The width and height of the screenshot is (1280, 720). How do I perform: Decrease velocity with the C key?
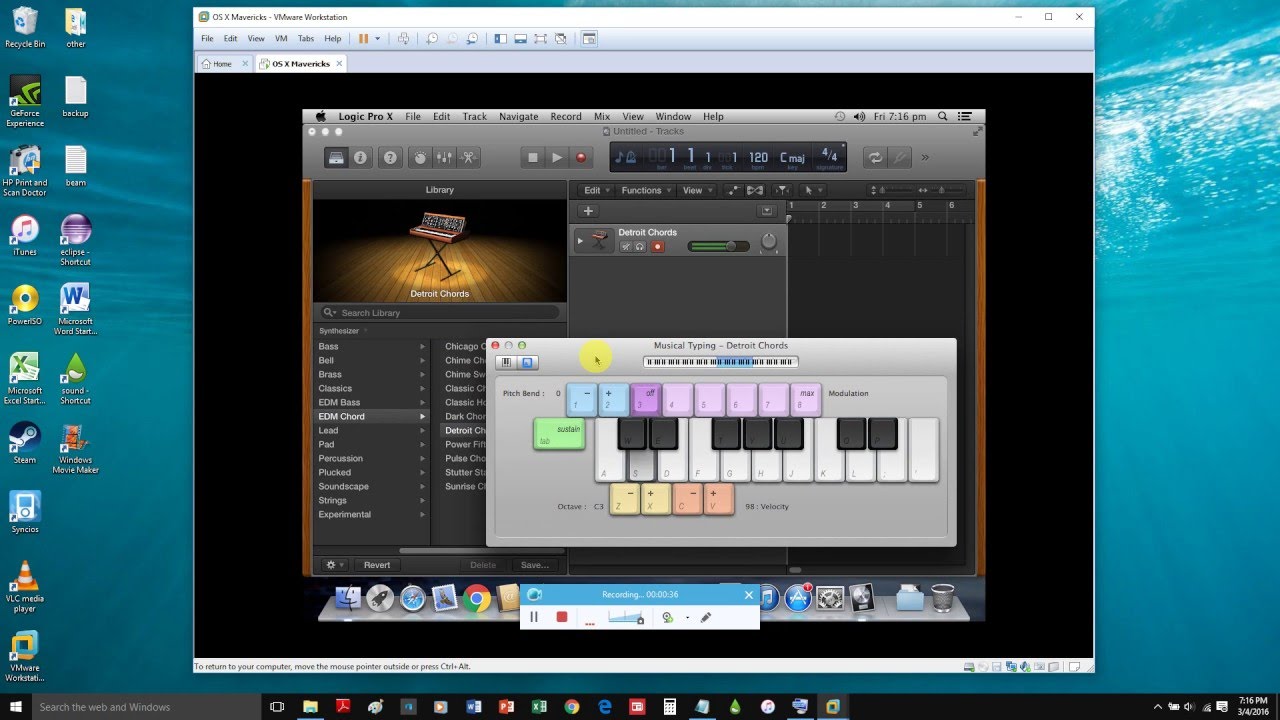pos(688,499)
